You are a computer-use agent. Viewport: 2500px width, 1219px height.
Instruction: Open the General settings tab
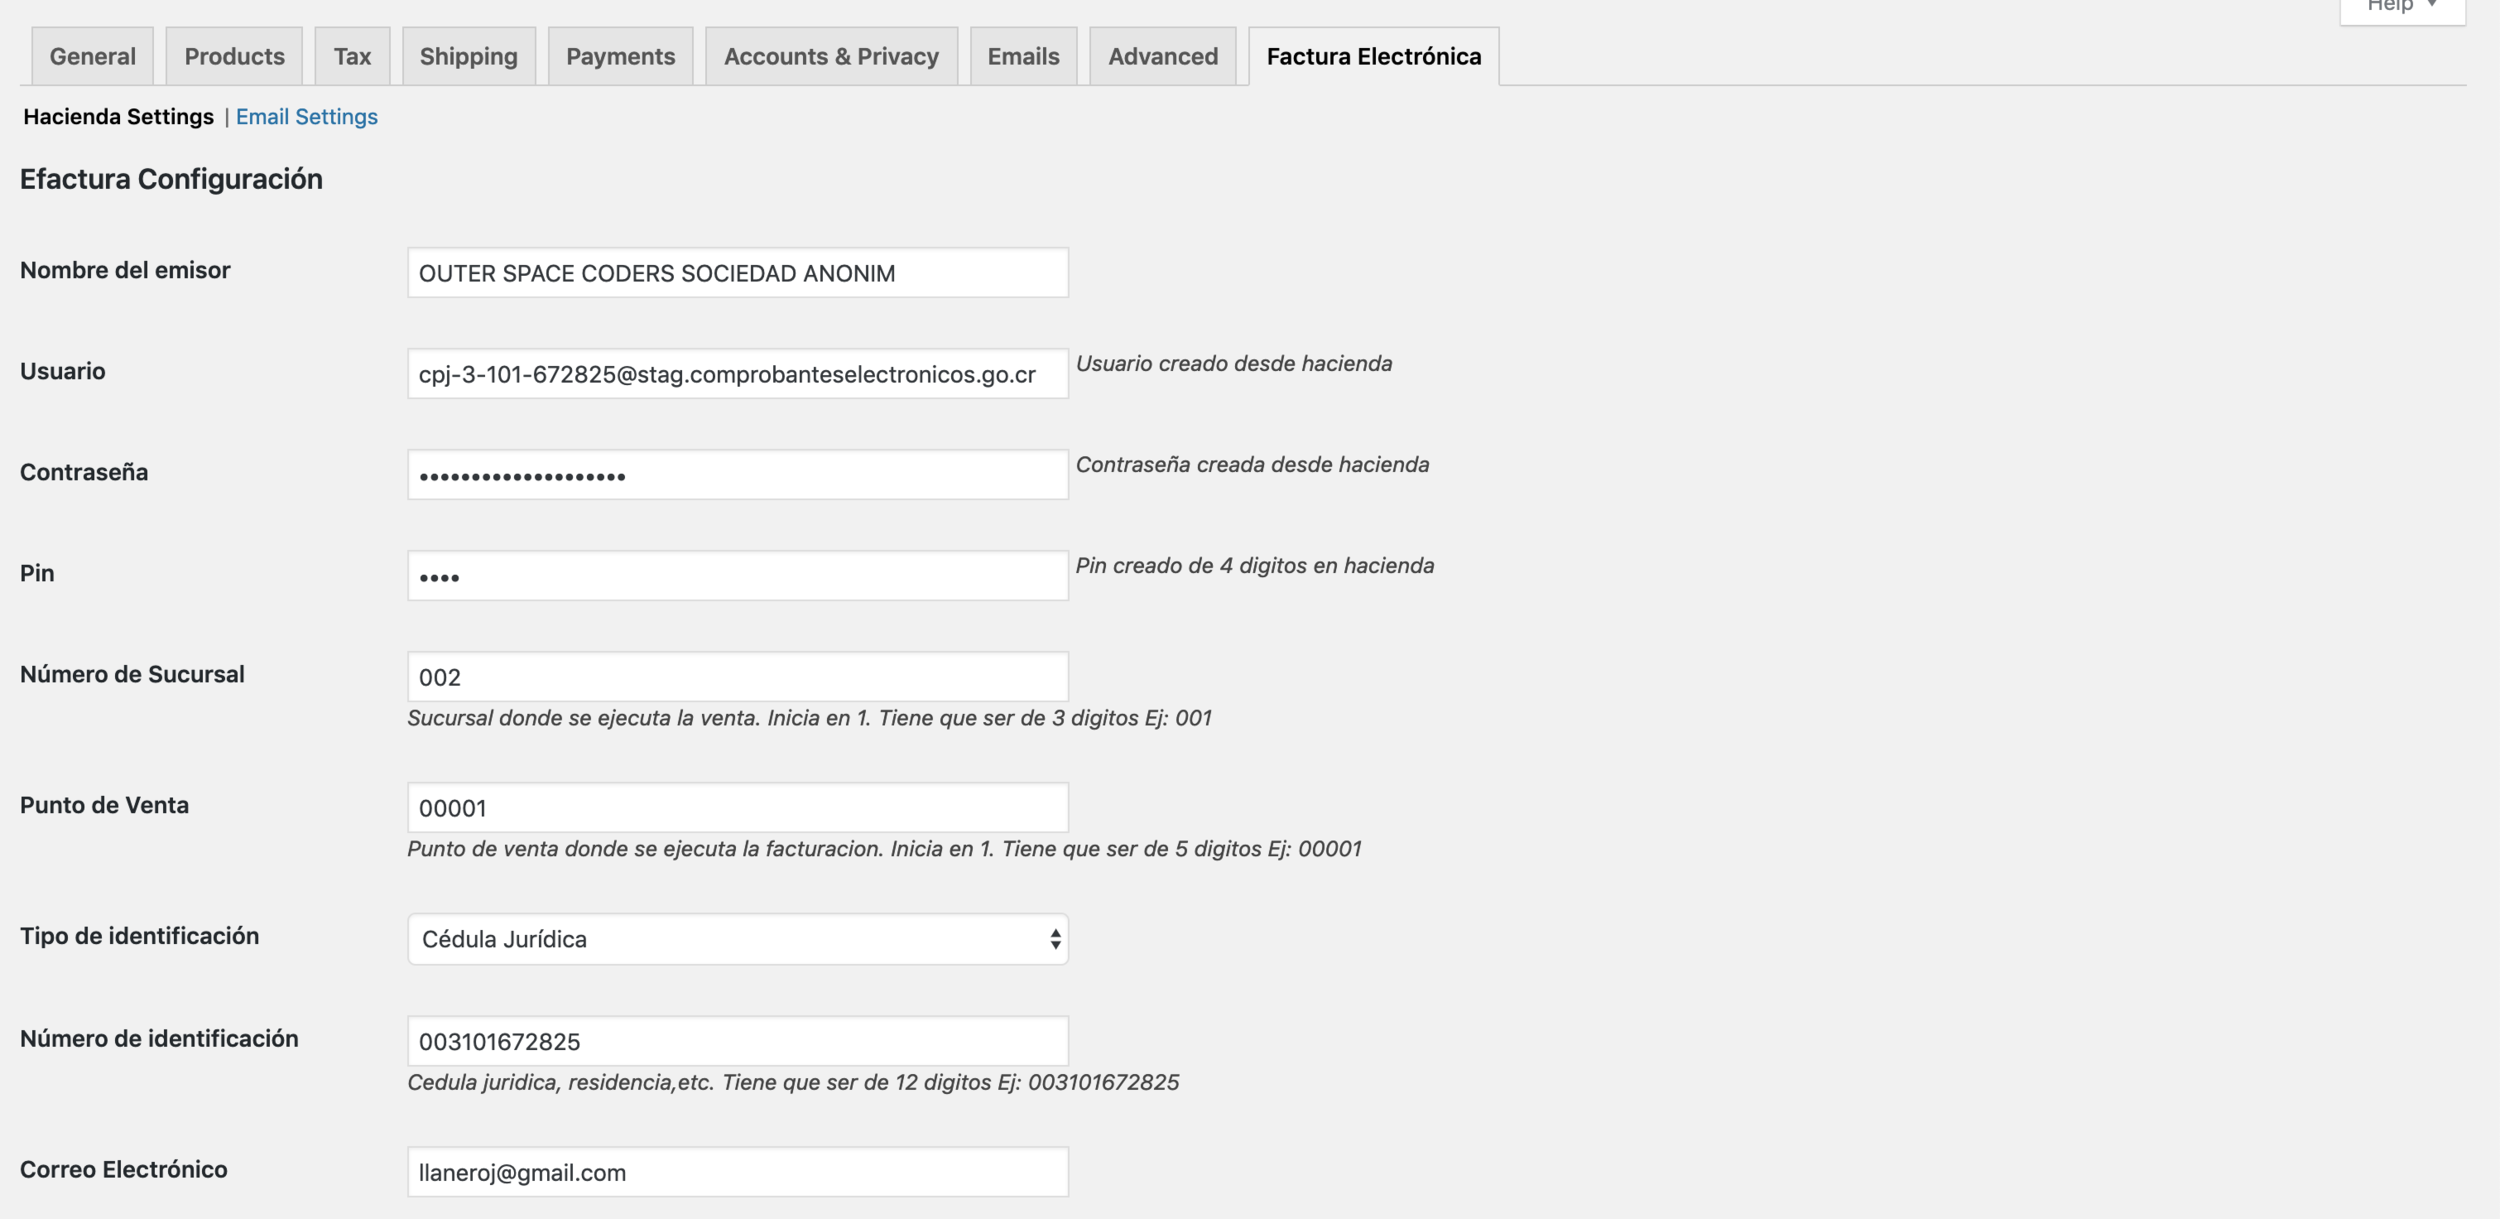(x=92, y=56)
